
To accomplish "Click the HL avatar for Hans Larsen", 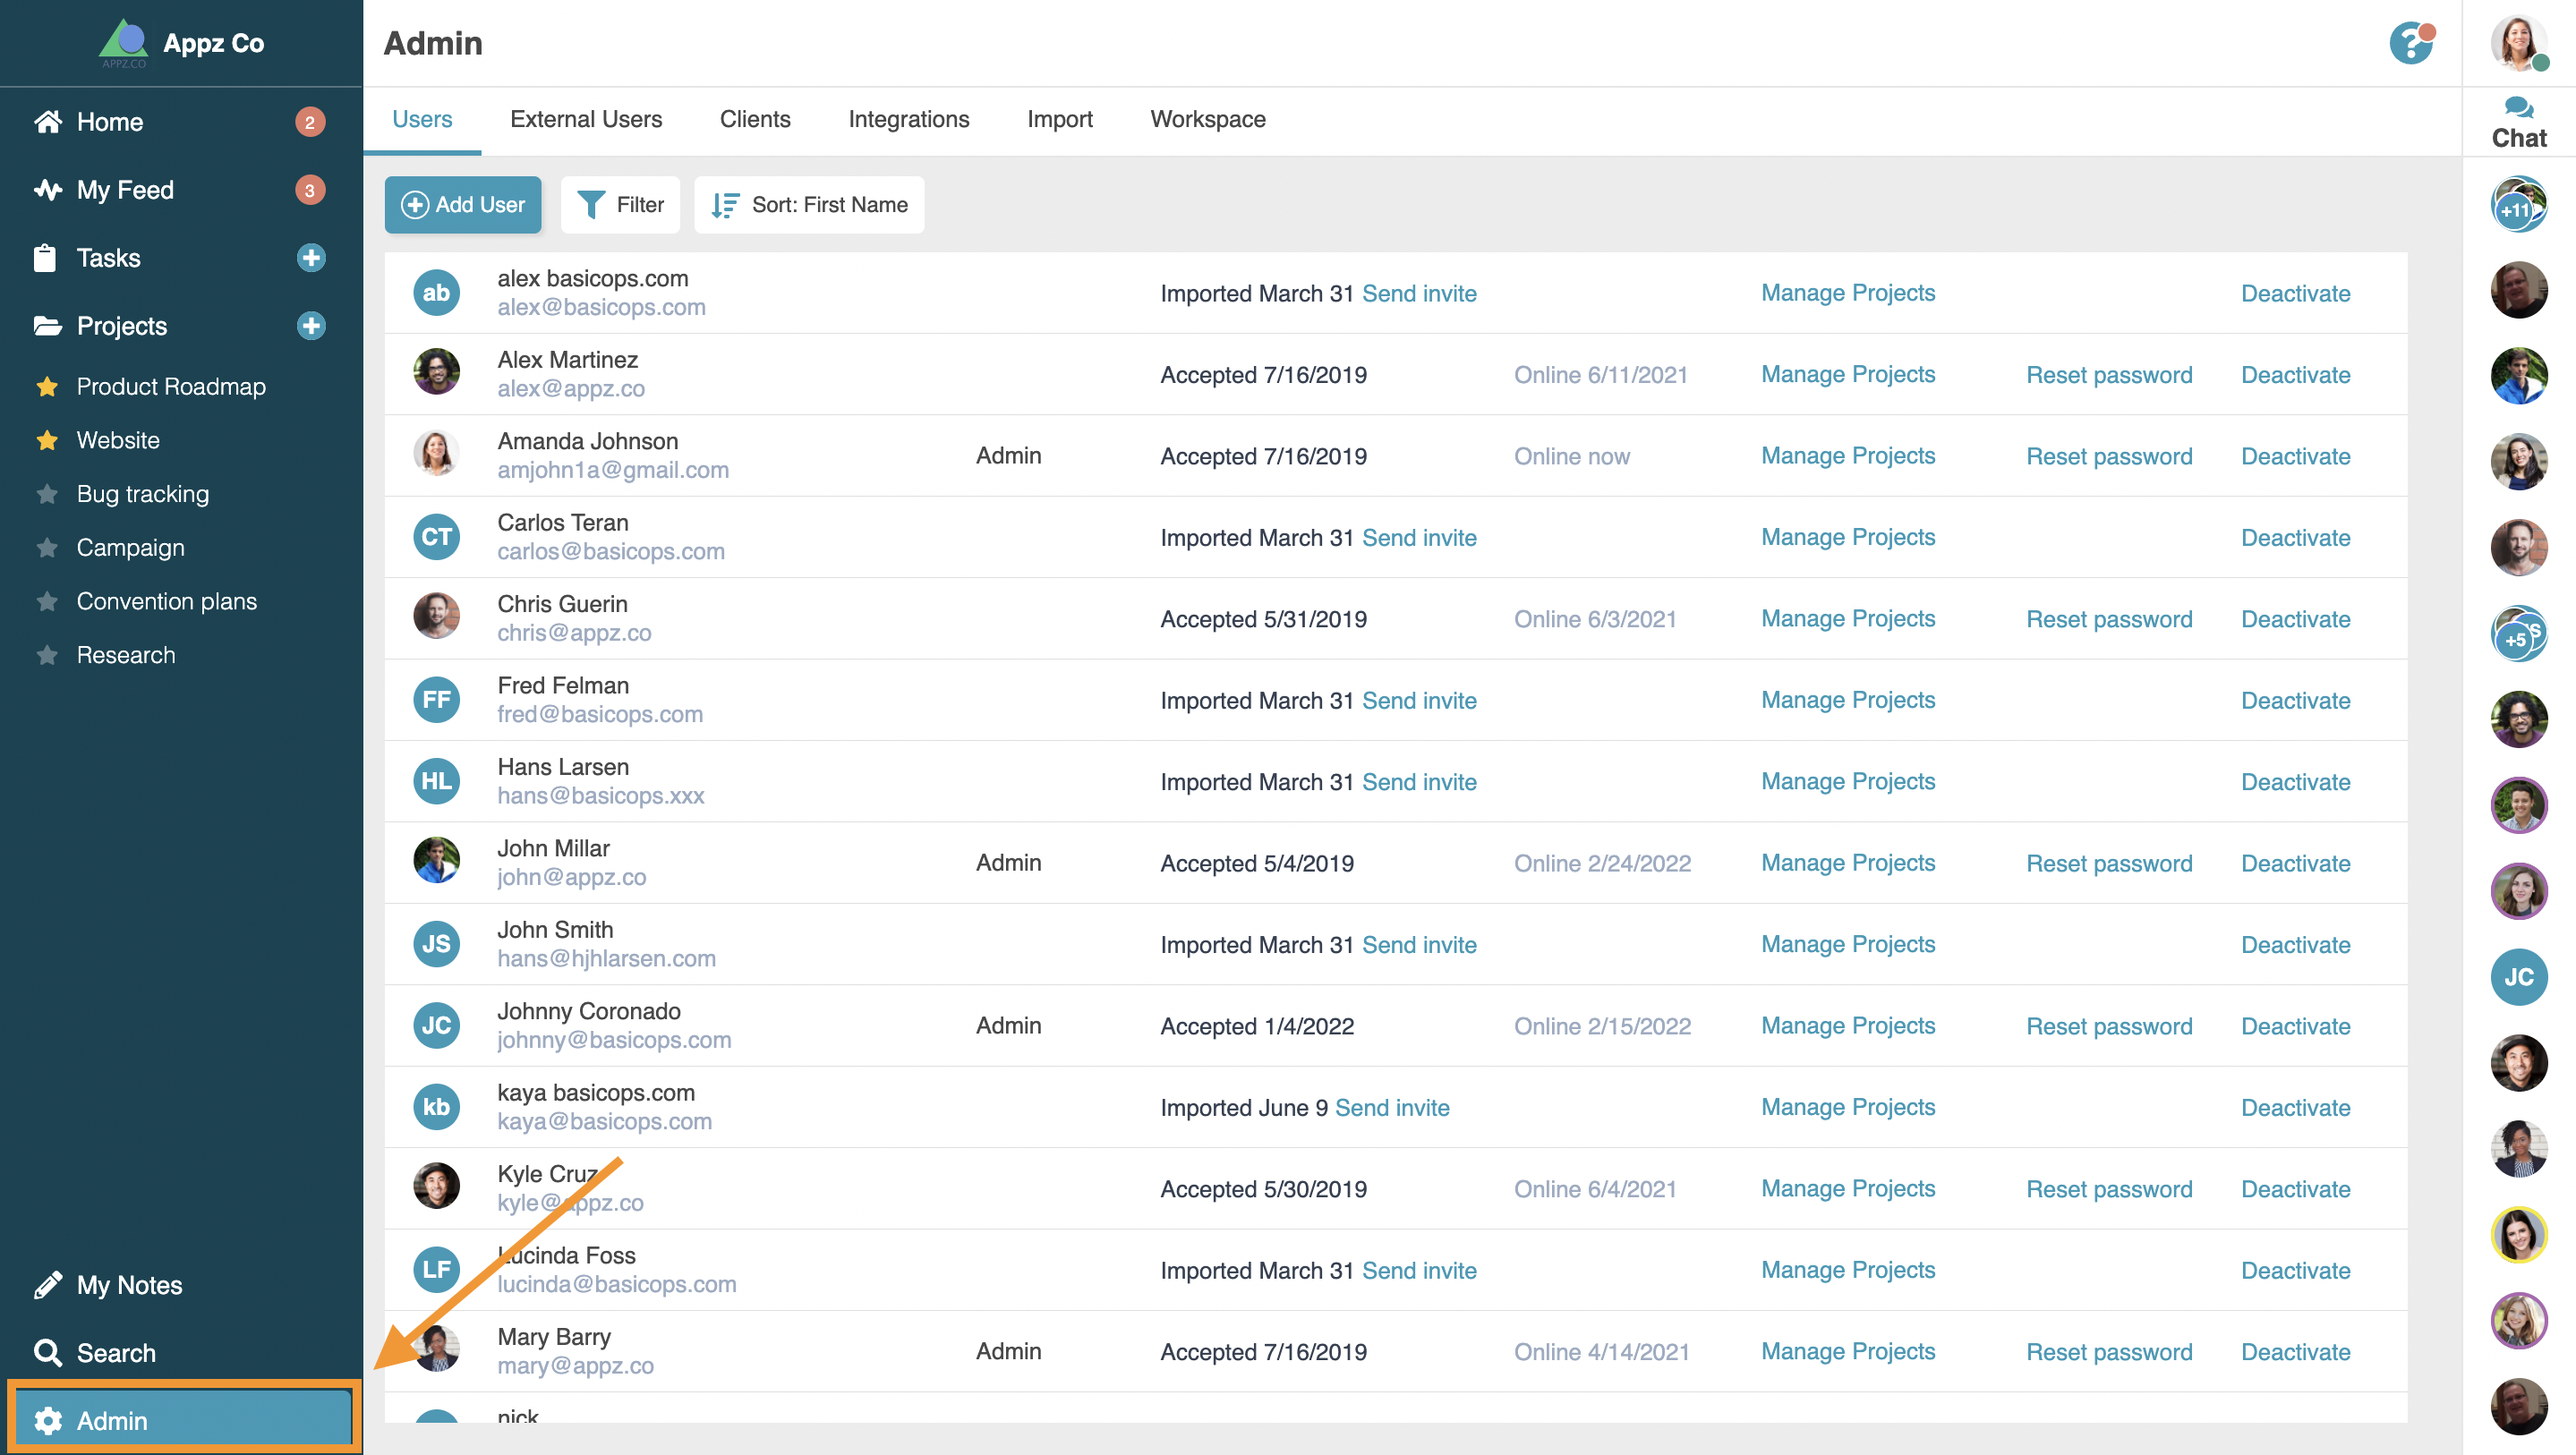I will click(x=436, y=781).
